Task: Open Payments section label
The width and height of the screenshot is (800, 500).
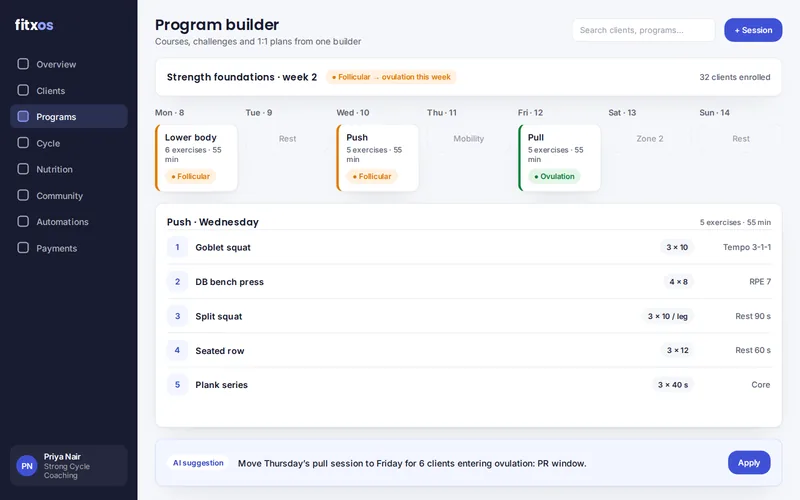Action: (x=57, y=248)
